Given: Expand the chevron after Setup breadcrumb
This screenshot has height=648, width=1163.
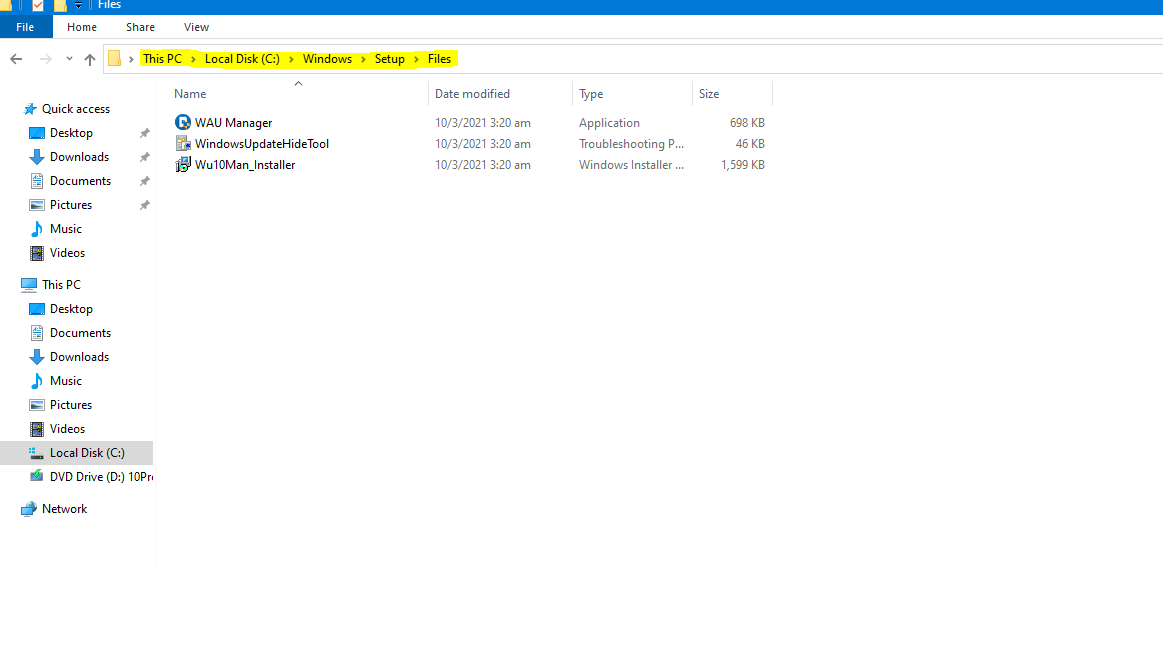Looking at the screenshot, I should coord(416,59).
